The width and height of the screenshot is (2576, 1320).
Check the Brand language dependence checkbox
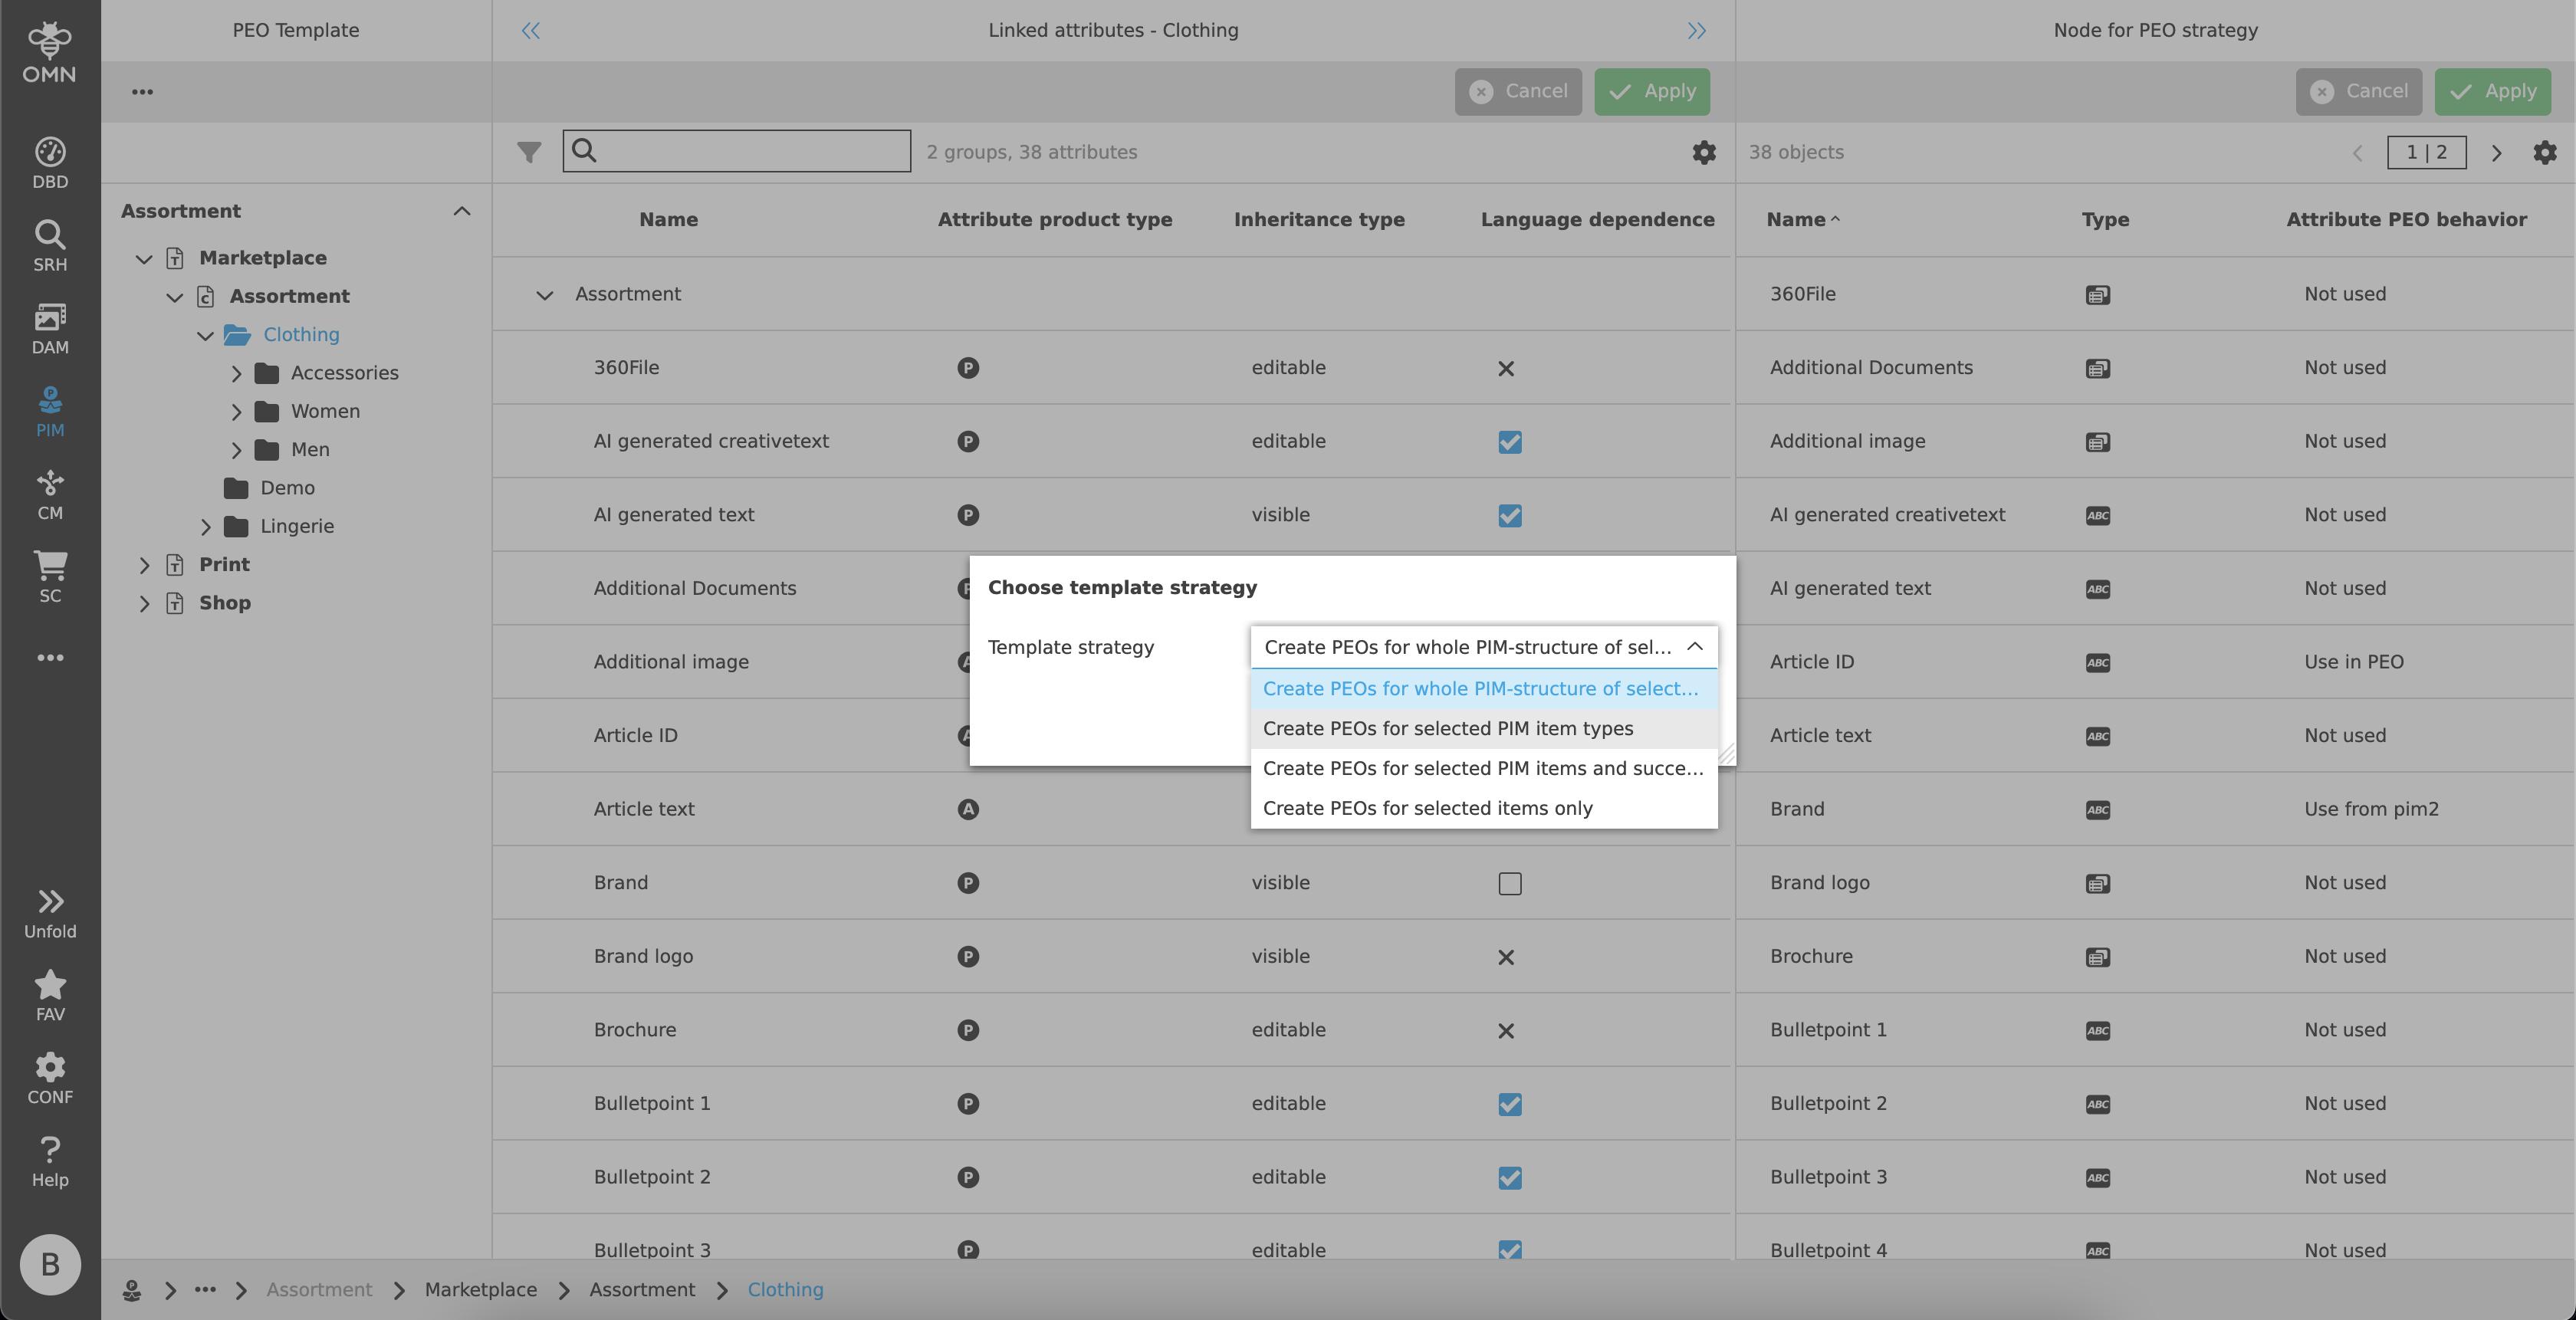(x=1509, y=884)
